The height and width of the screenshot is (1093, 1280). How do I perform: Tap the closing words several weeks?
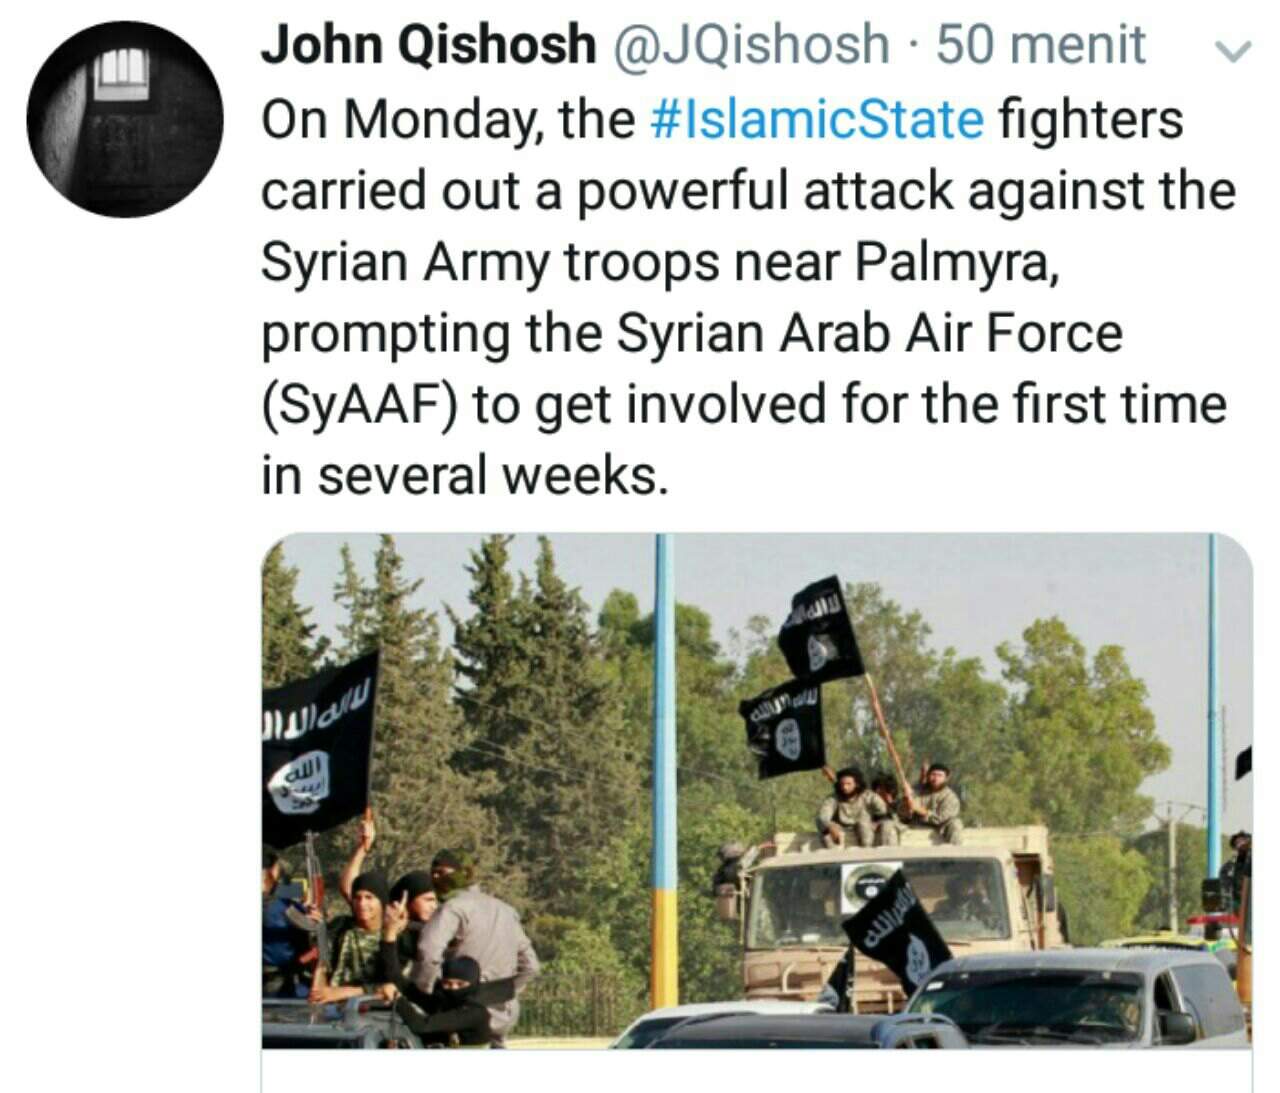click(x=492, y=475)
